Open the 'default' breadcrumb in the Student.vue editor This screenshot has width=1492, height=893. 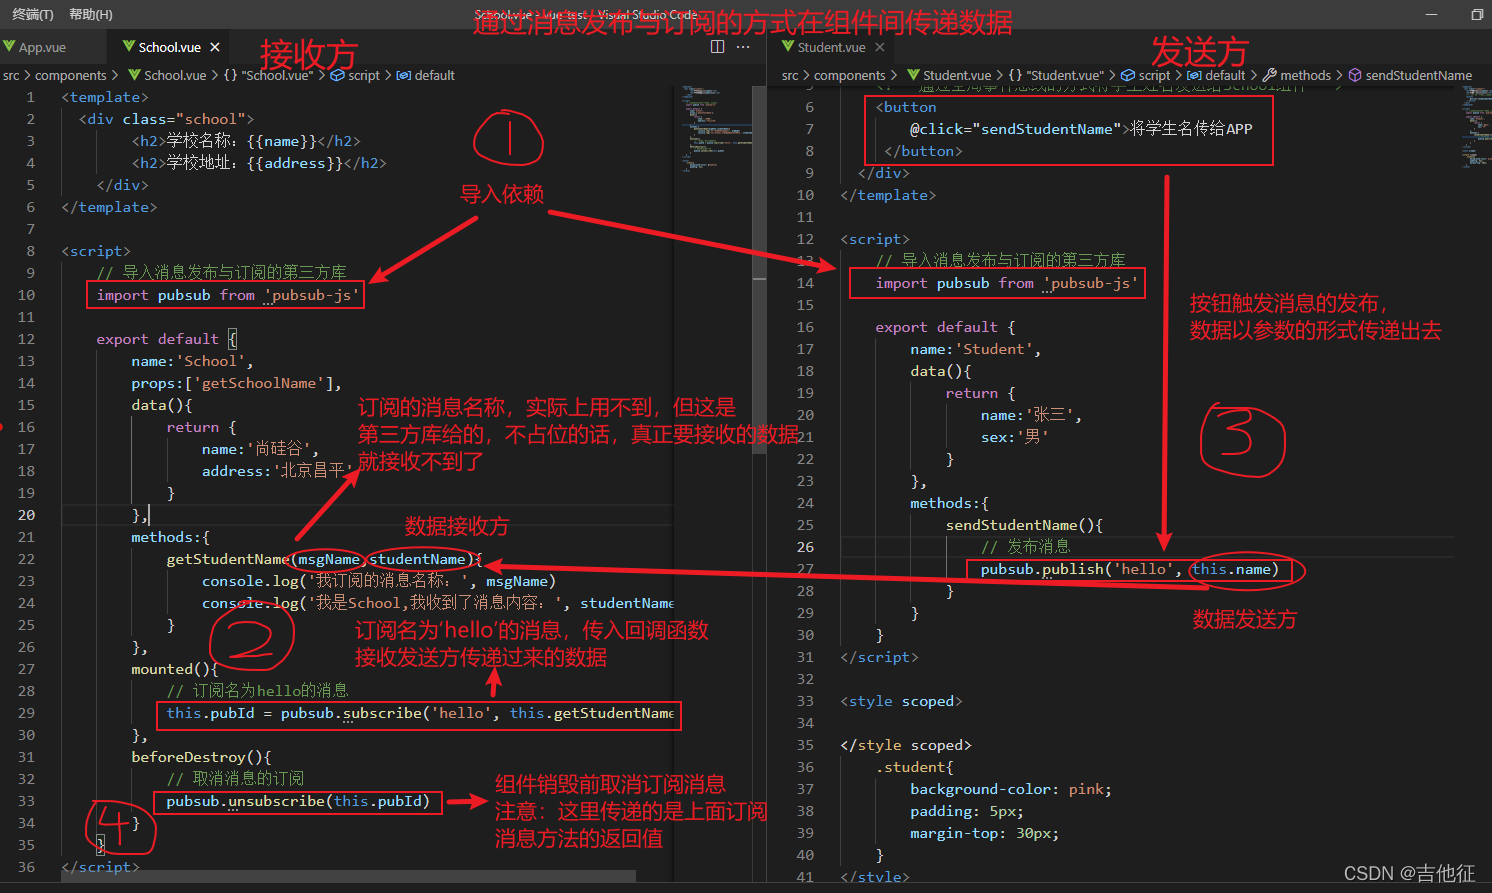tap(1225, 75)
